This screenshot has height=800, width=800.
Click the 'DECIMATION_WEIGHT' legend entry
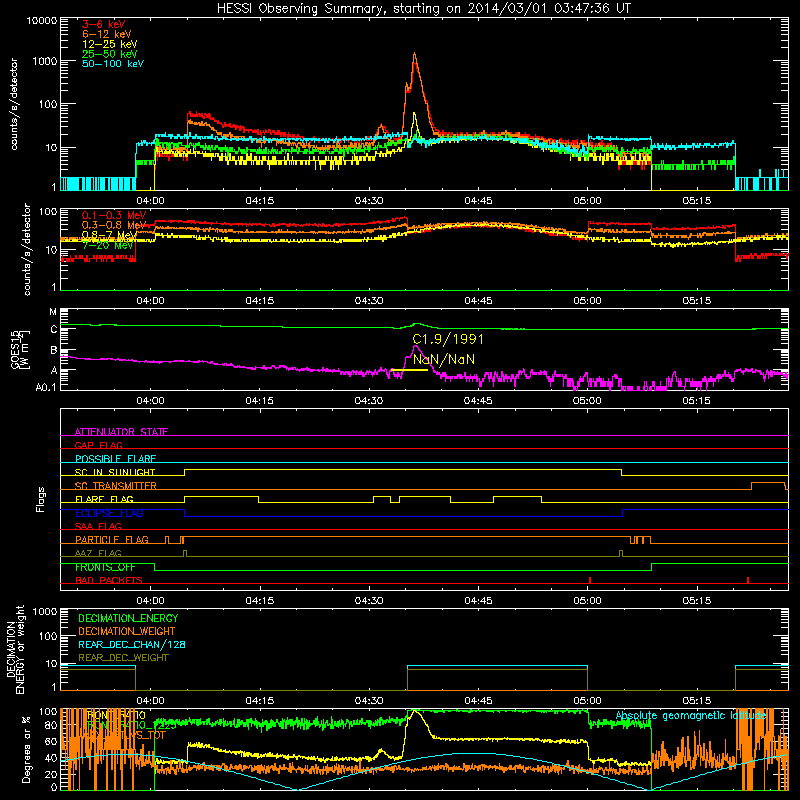(x=127, y=631)
